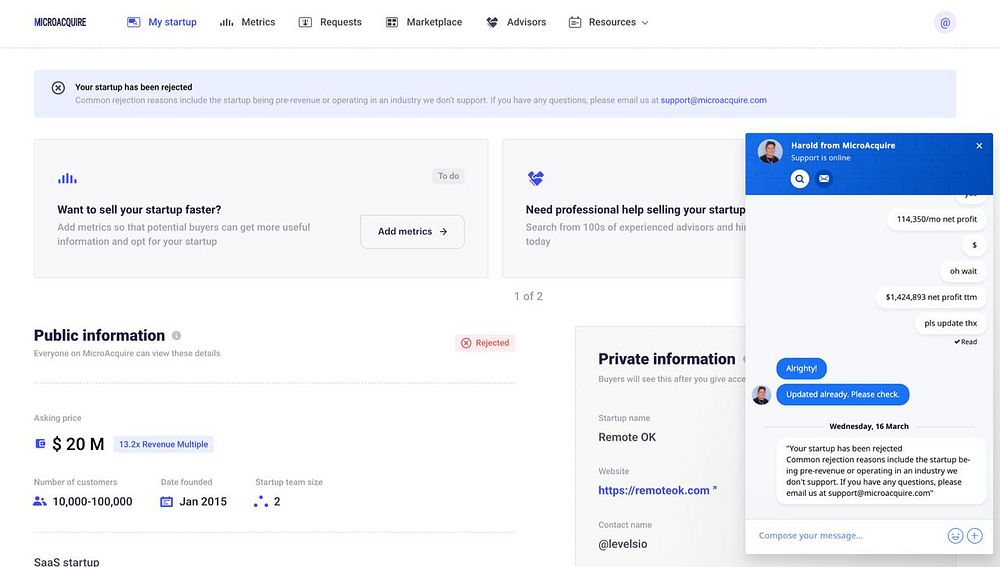This screenshot has width=1000, height=567.
Task: Click the "Updated already. Please check." message
Action: 842,395
